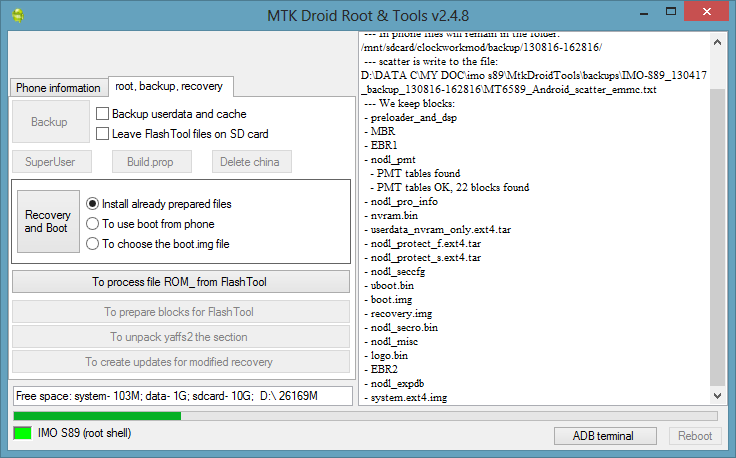Click the log scrollbar down arrow
736x458 pixels.
tap(717, 396)
